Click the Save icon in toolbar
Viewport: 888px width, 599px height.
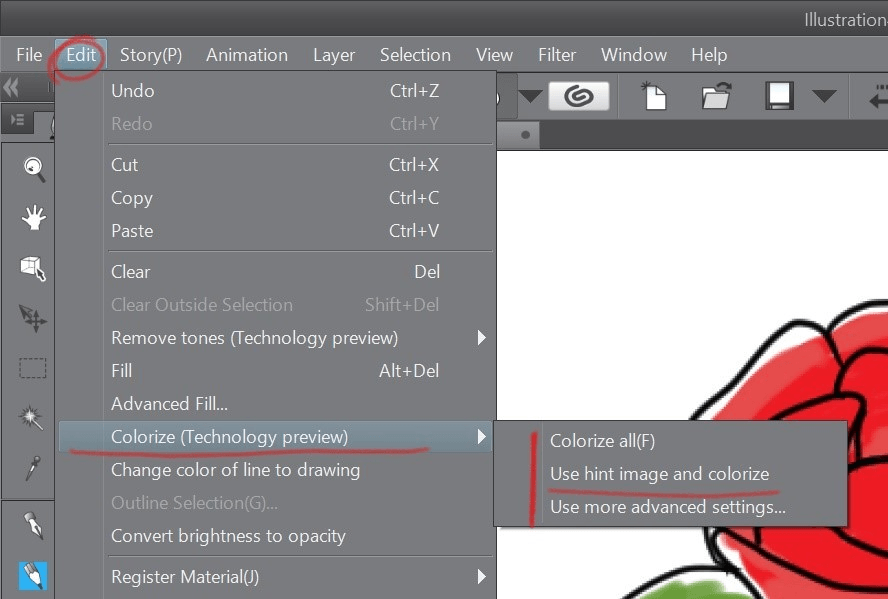(x=779, y=96)
